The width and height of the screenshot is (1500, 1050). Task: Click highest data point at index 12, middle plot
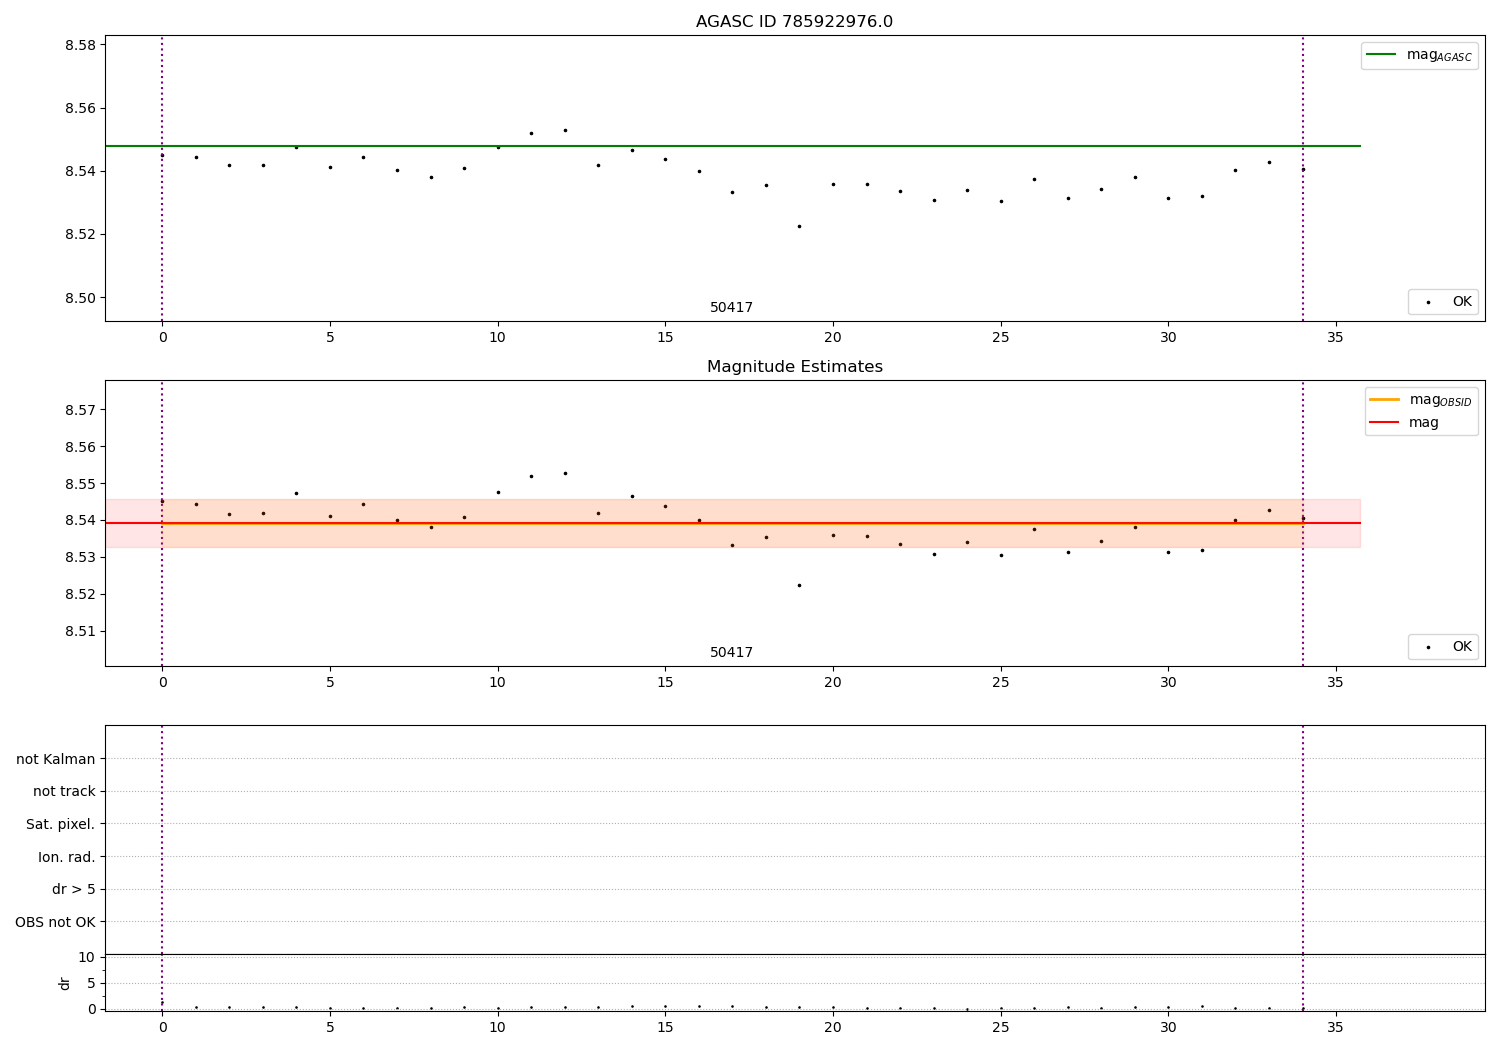[x=565, y=473]
